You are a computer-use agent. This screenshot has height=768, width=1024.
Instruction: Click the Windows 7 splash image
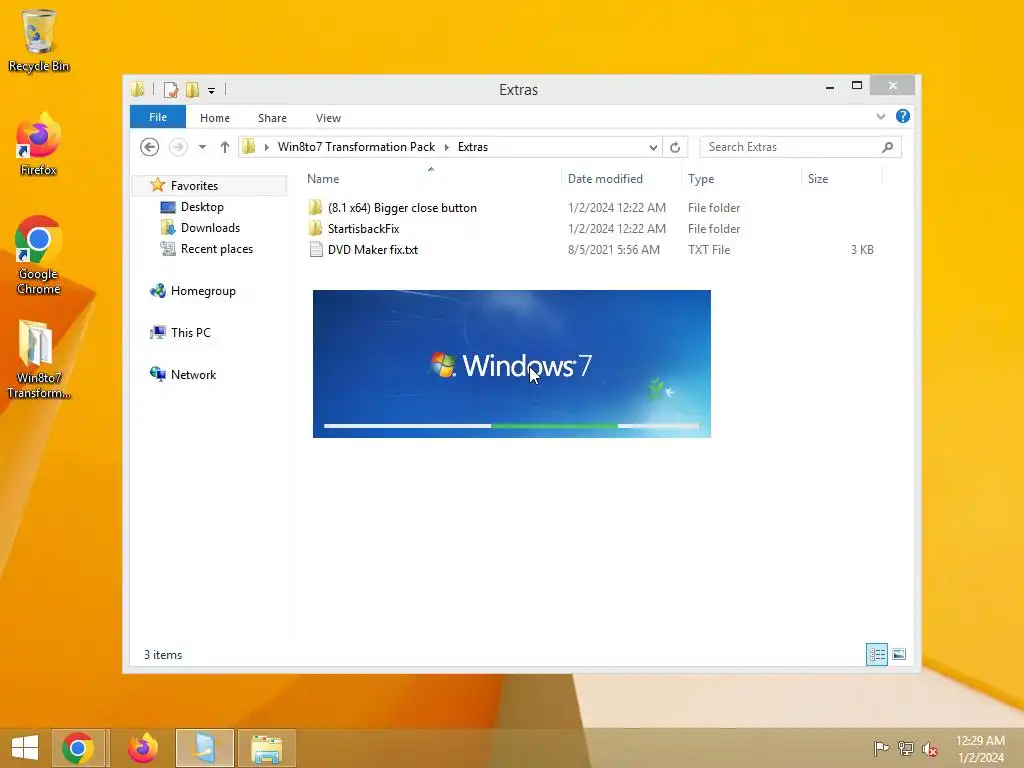tap(511, 364)
